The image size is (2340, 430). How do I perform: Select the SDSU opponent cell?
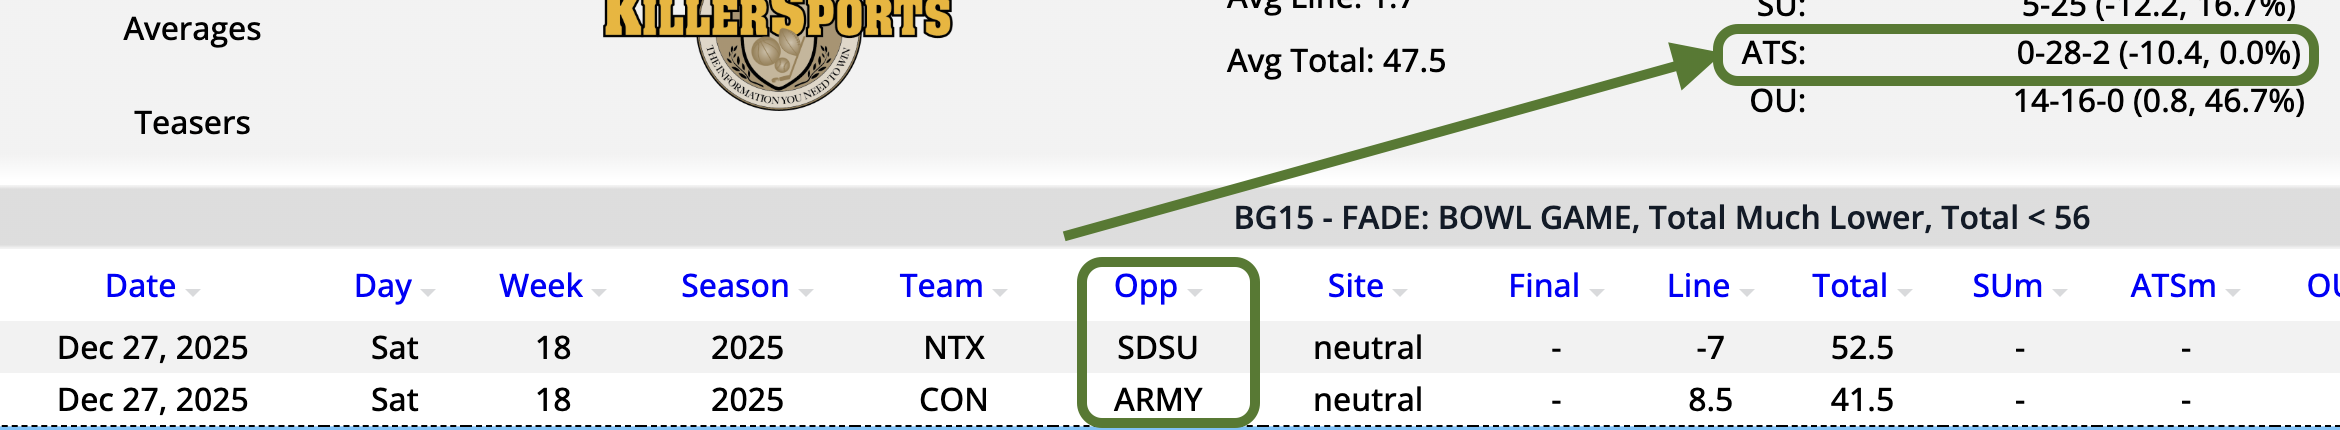click(x=1157, y=347)
